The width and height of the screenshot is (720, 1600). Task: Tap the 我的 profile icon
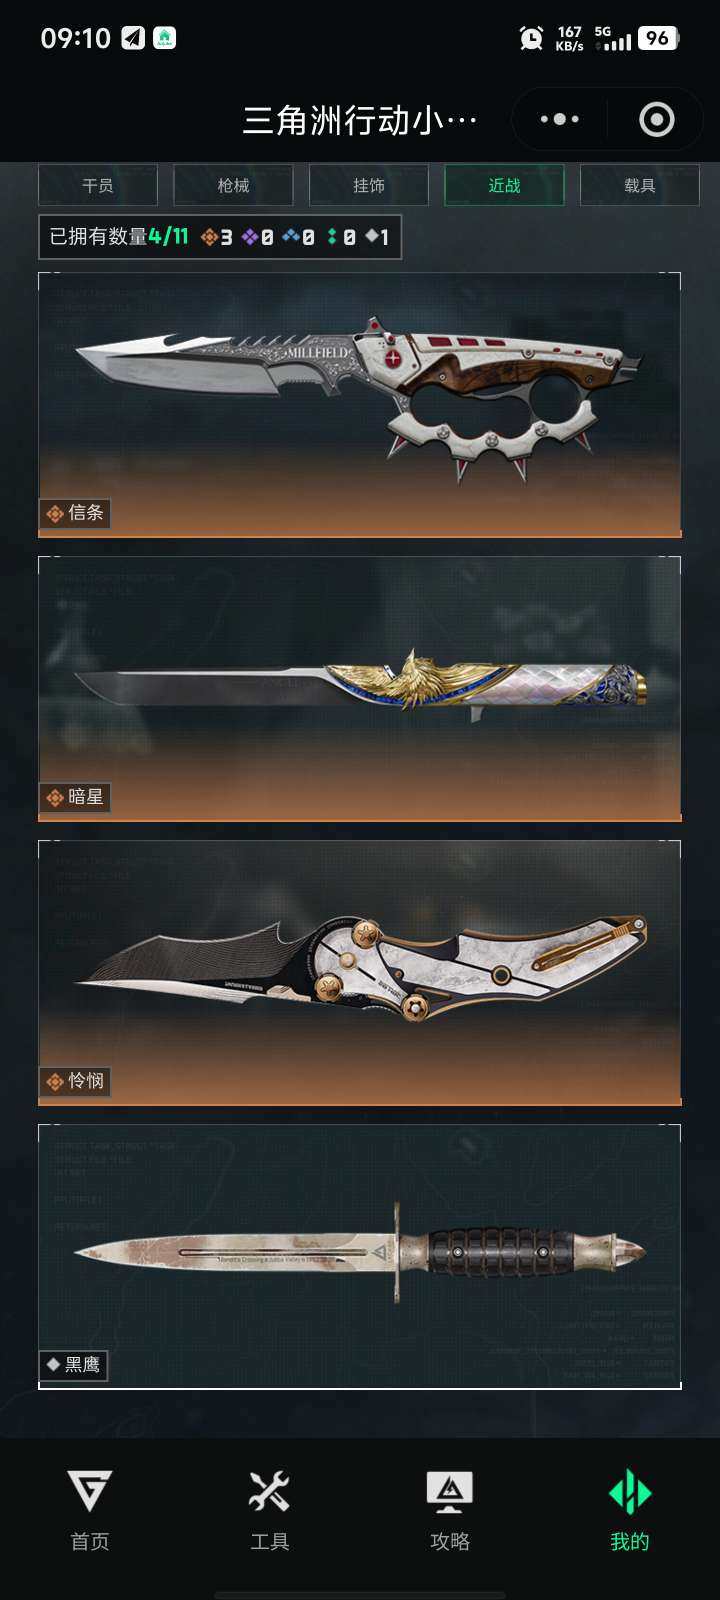(x=630, y=1510)
